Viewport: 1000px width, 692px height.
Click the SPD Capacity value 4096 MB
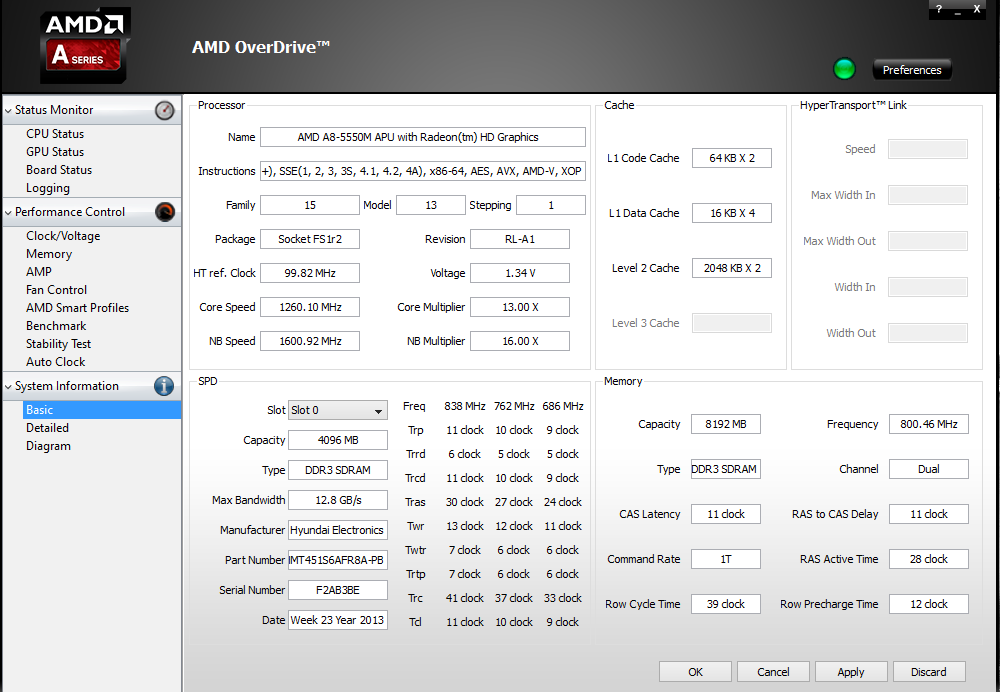[338, 440]
